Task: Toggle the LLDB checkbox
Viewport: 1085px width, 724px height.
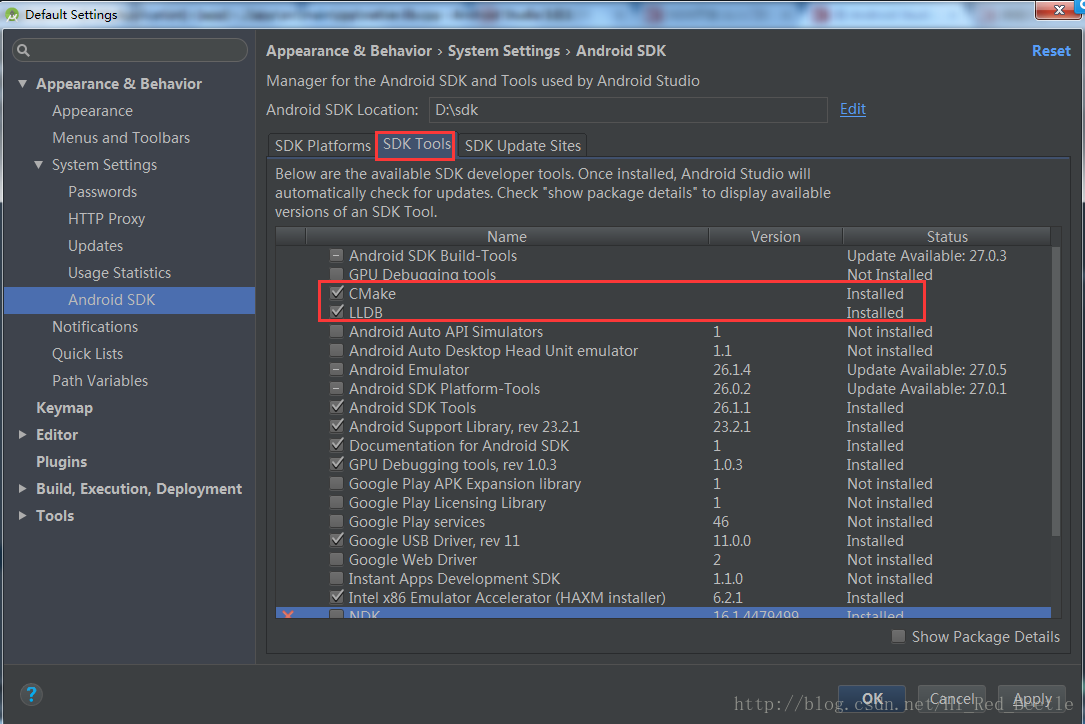Action: (337, 311)
